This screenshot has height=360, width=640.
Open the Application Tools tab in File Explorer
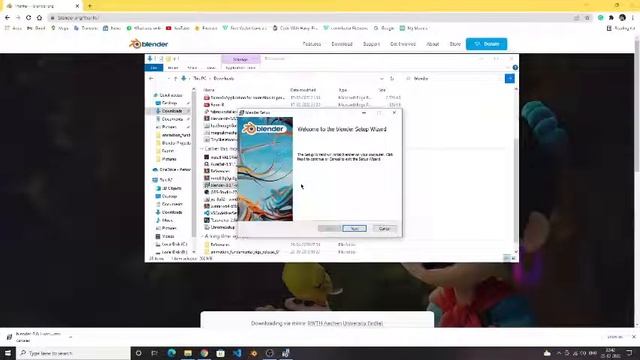coord(240,68)
